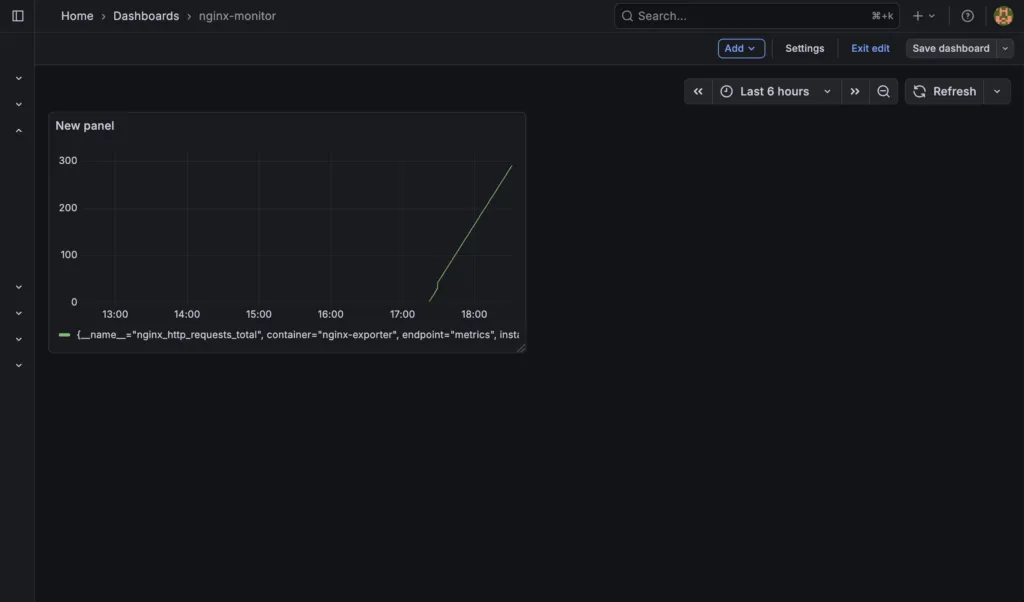Expand the second sidebar section chevron
This screenshot has width=1024, height=602.
[x=19, y=104]
